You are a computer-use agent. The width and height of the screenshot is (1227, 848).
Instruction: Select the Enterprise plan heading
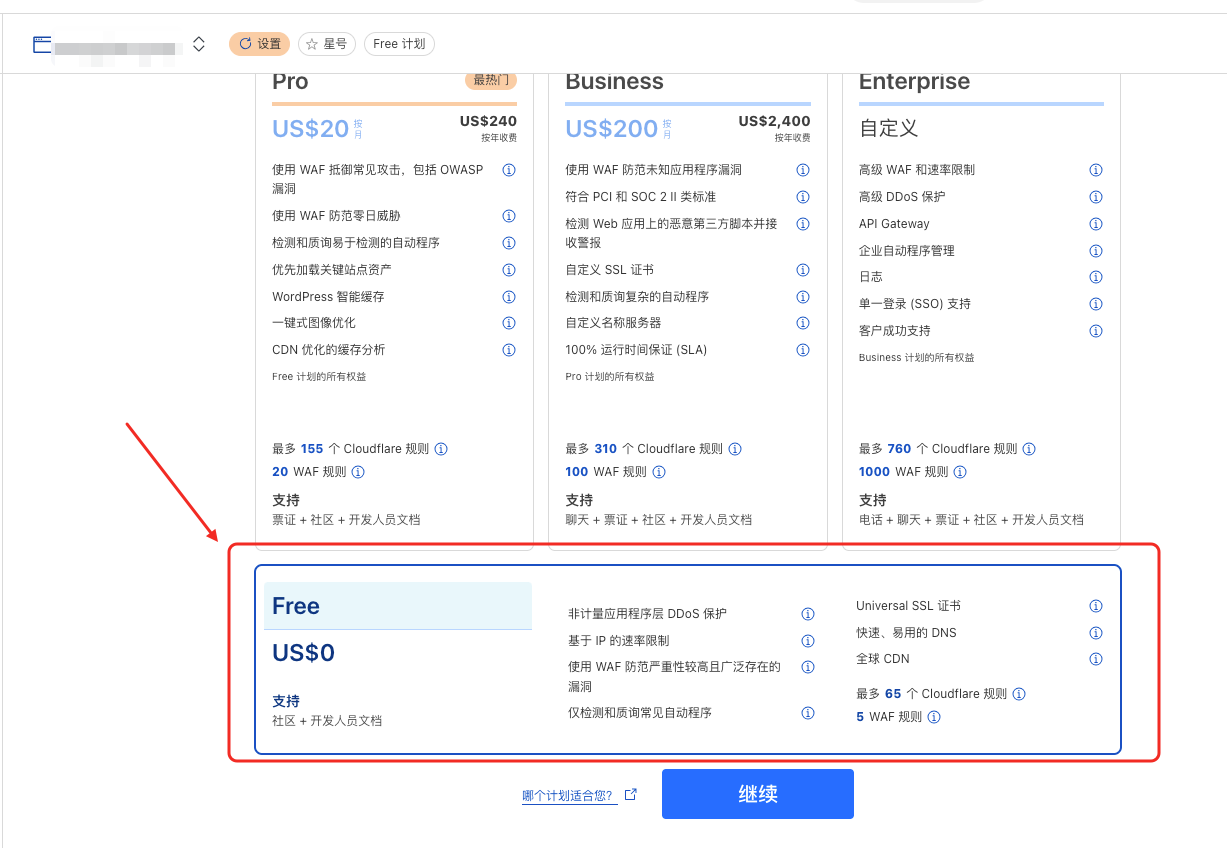coord(914,82)
